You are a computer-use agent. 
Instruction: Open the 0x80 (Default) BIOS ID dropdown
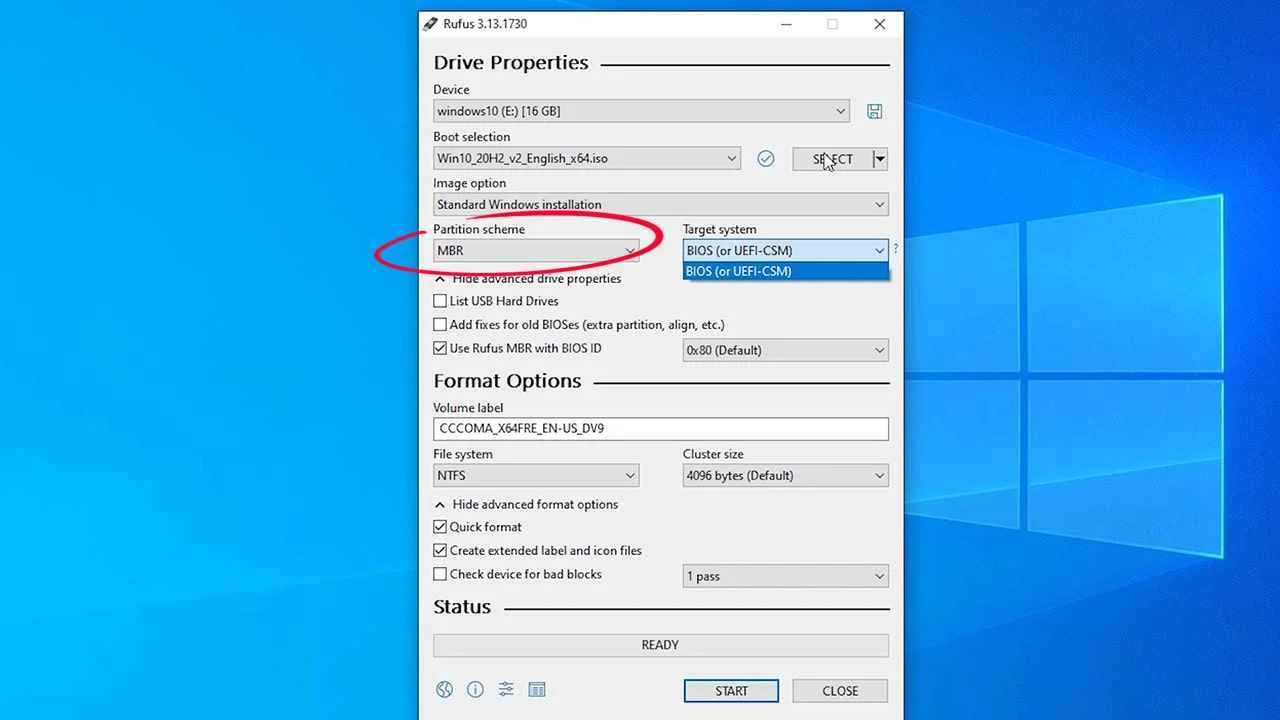coord(786,350)
